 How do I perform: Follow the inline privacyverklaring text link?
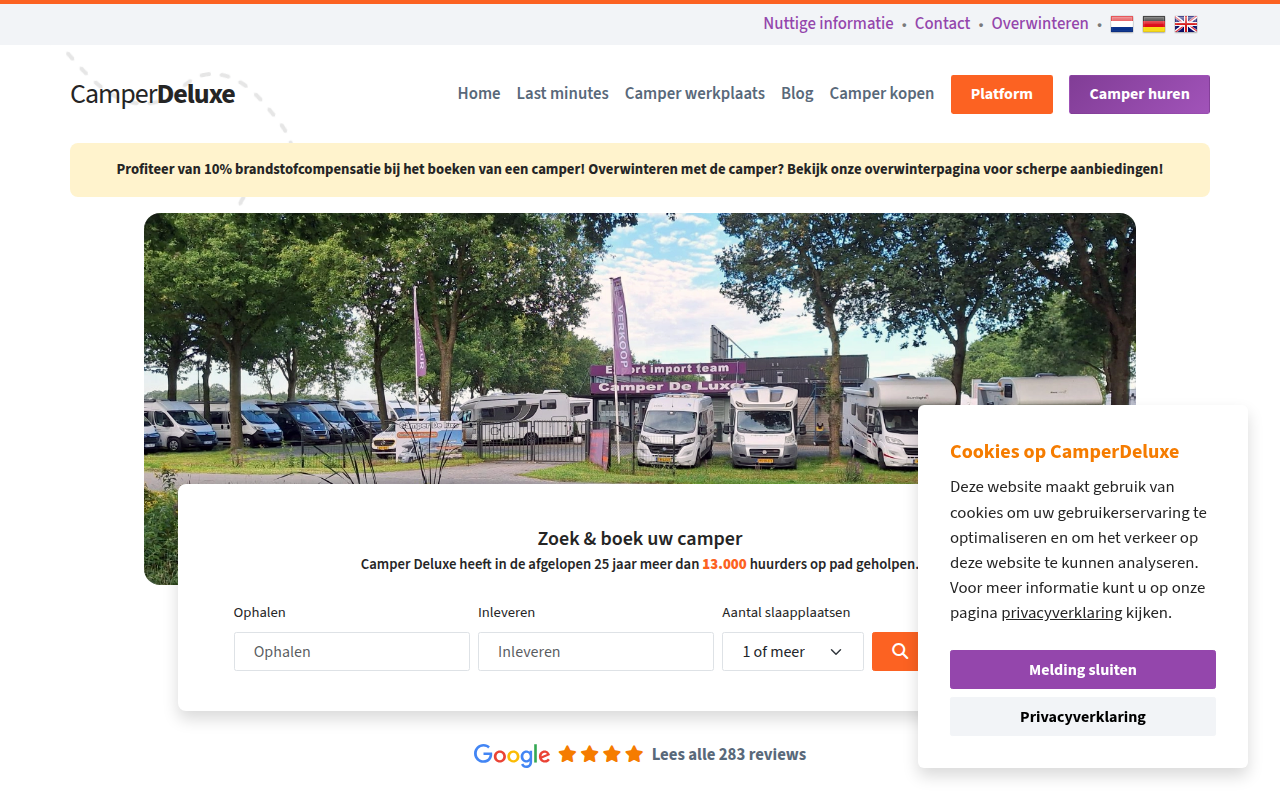(1062, 613)
